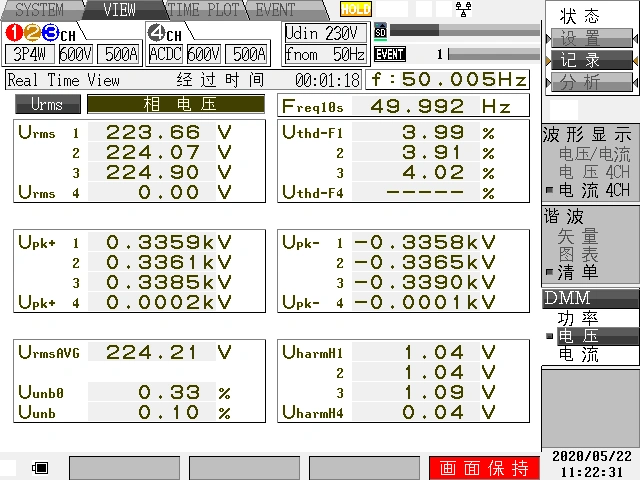Select 功率 in the DMM list
Screen dimensions: 640x480
coord(578,318)
